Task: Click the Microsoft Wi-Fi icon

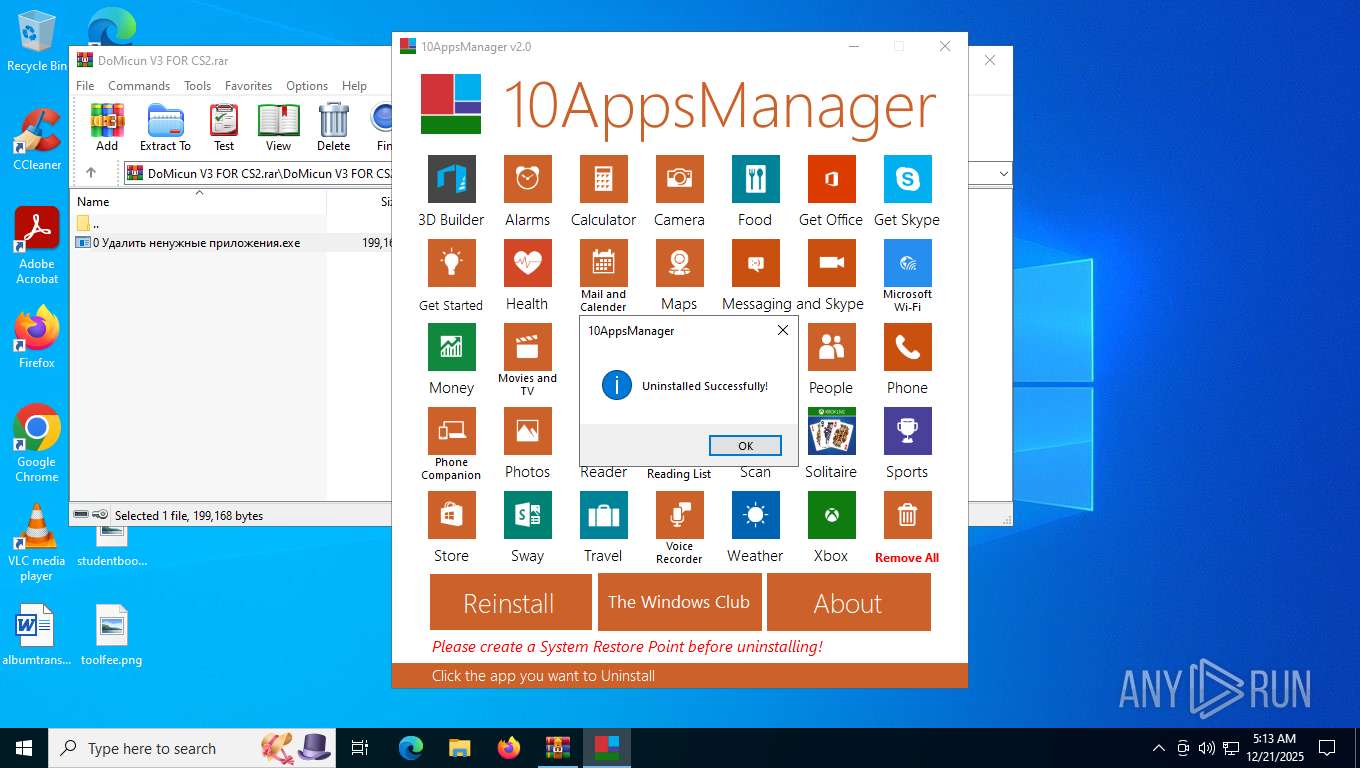Action: tap(907, 263)
